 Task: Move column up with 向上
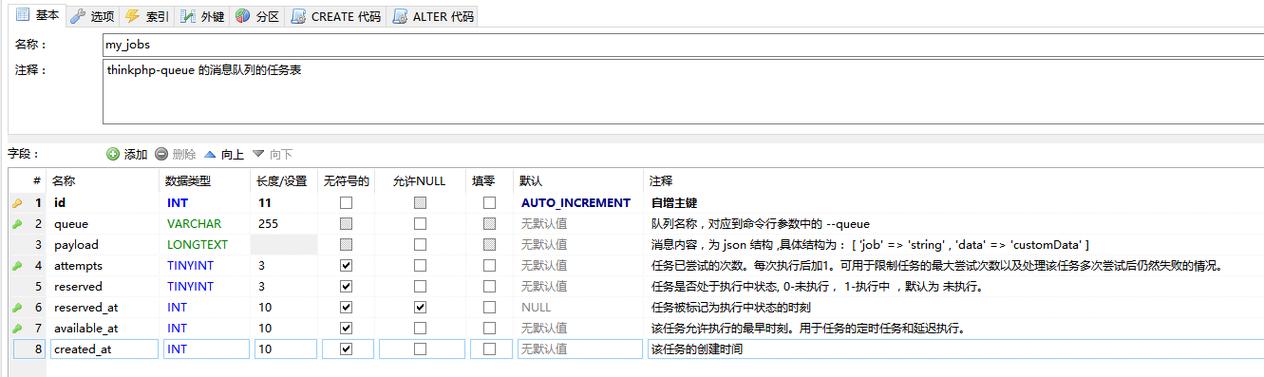pos(224,154)
